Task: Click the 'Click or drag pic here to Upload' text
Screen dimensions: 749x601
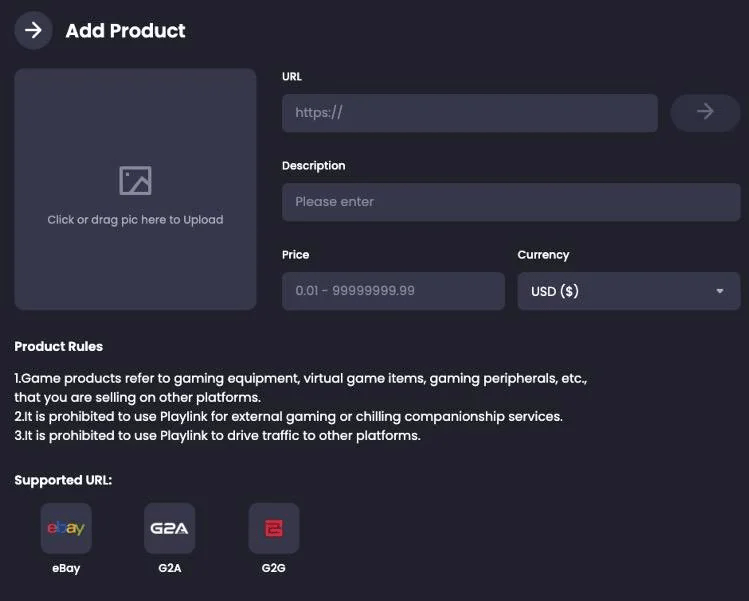Action: 135,220
